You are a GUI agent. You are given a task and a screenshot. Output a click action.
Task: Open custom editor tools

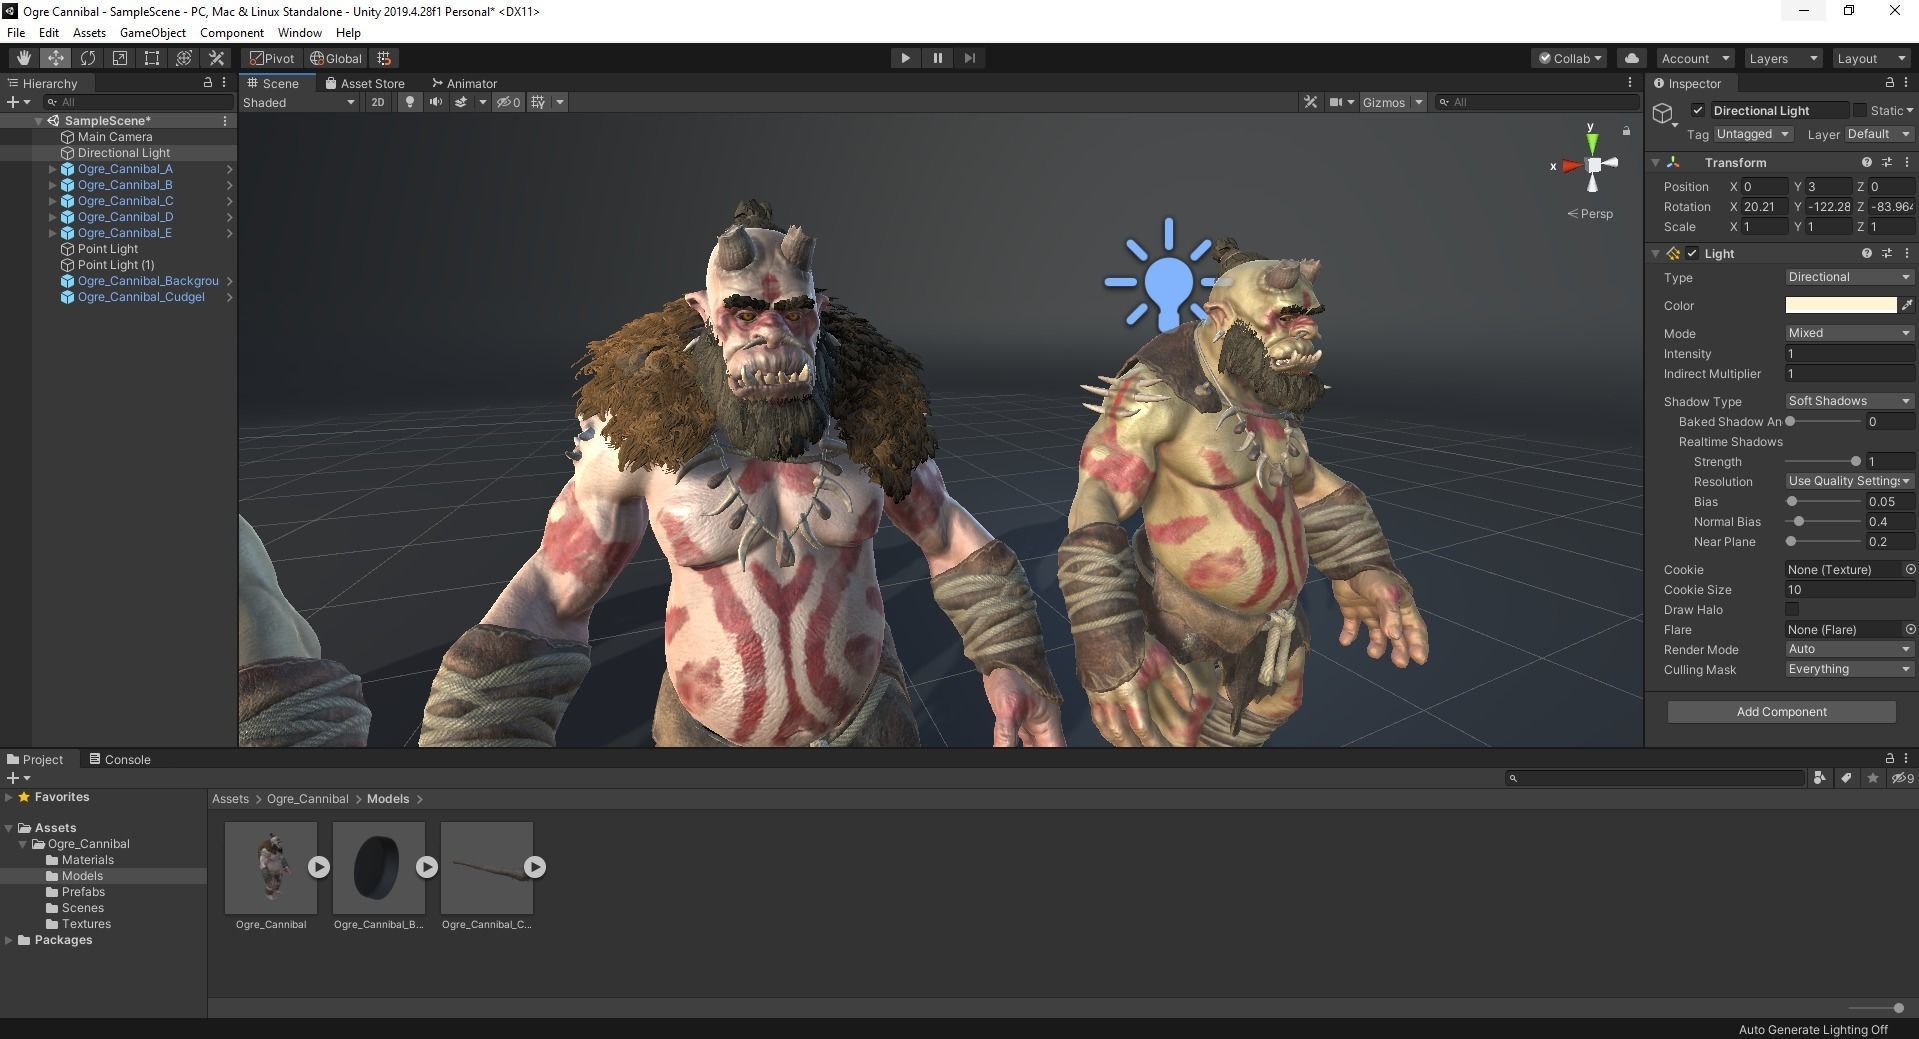tap(215, 58)
